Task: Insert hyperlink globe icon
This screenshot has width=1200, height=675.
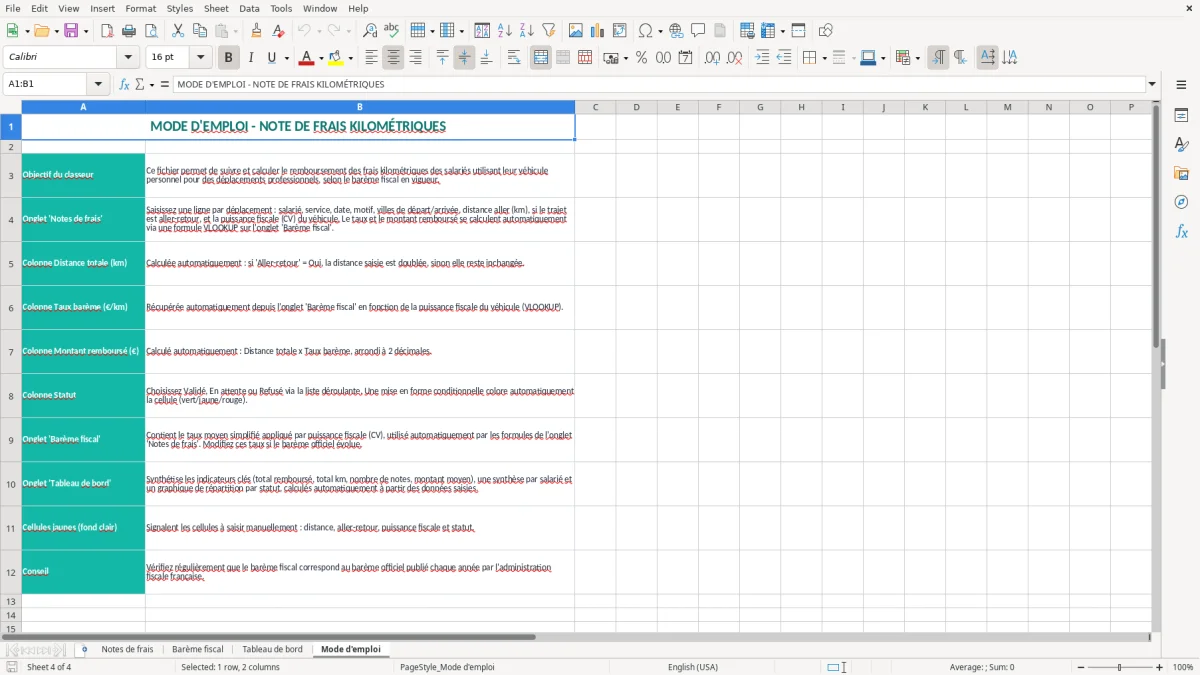Action: tap(676, 31)
